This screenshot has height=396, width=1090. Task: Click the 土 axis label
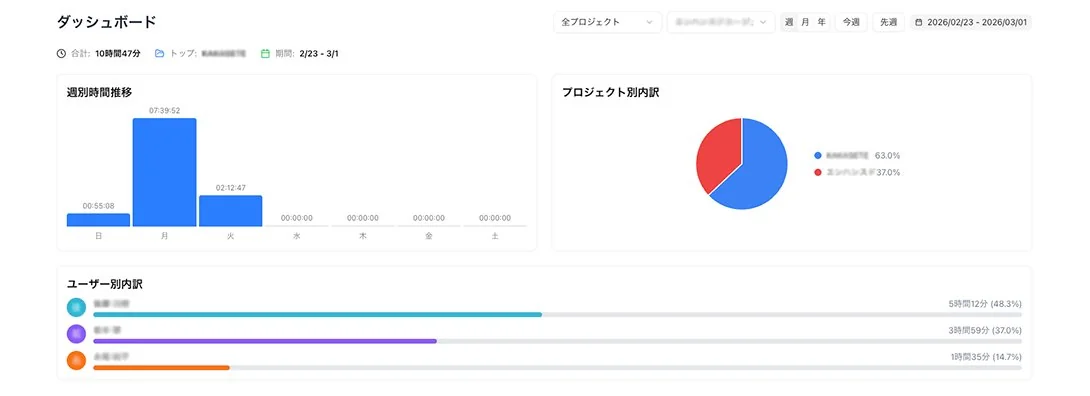pyautogui.click(x=495, y=236)
